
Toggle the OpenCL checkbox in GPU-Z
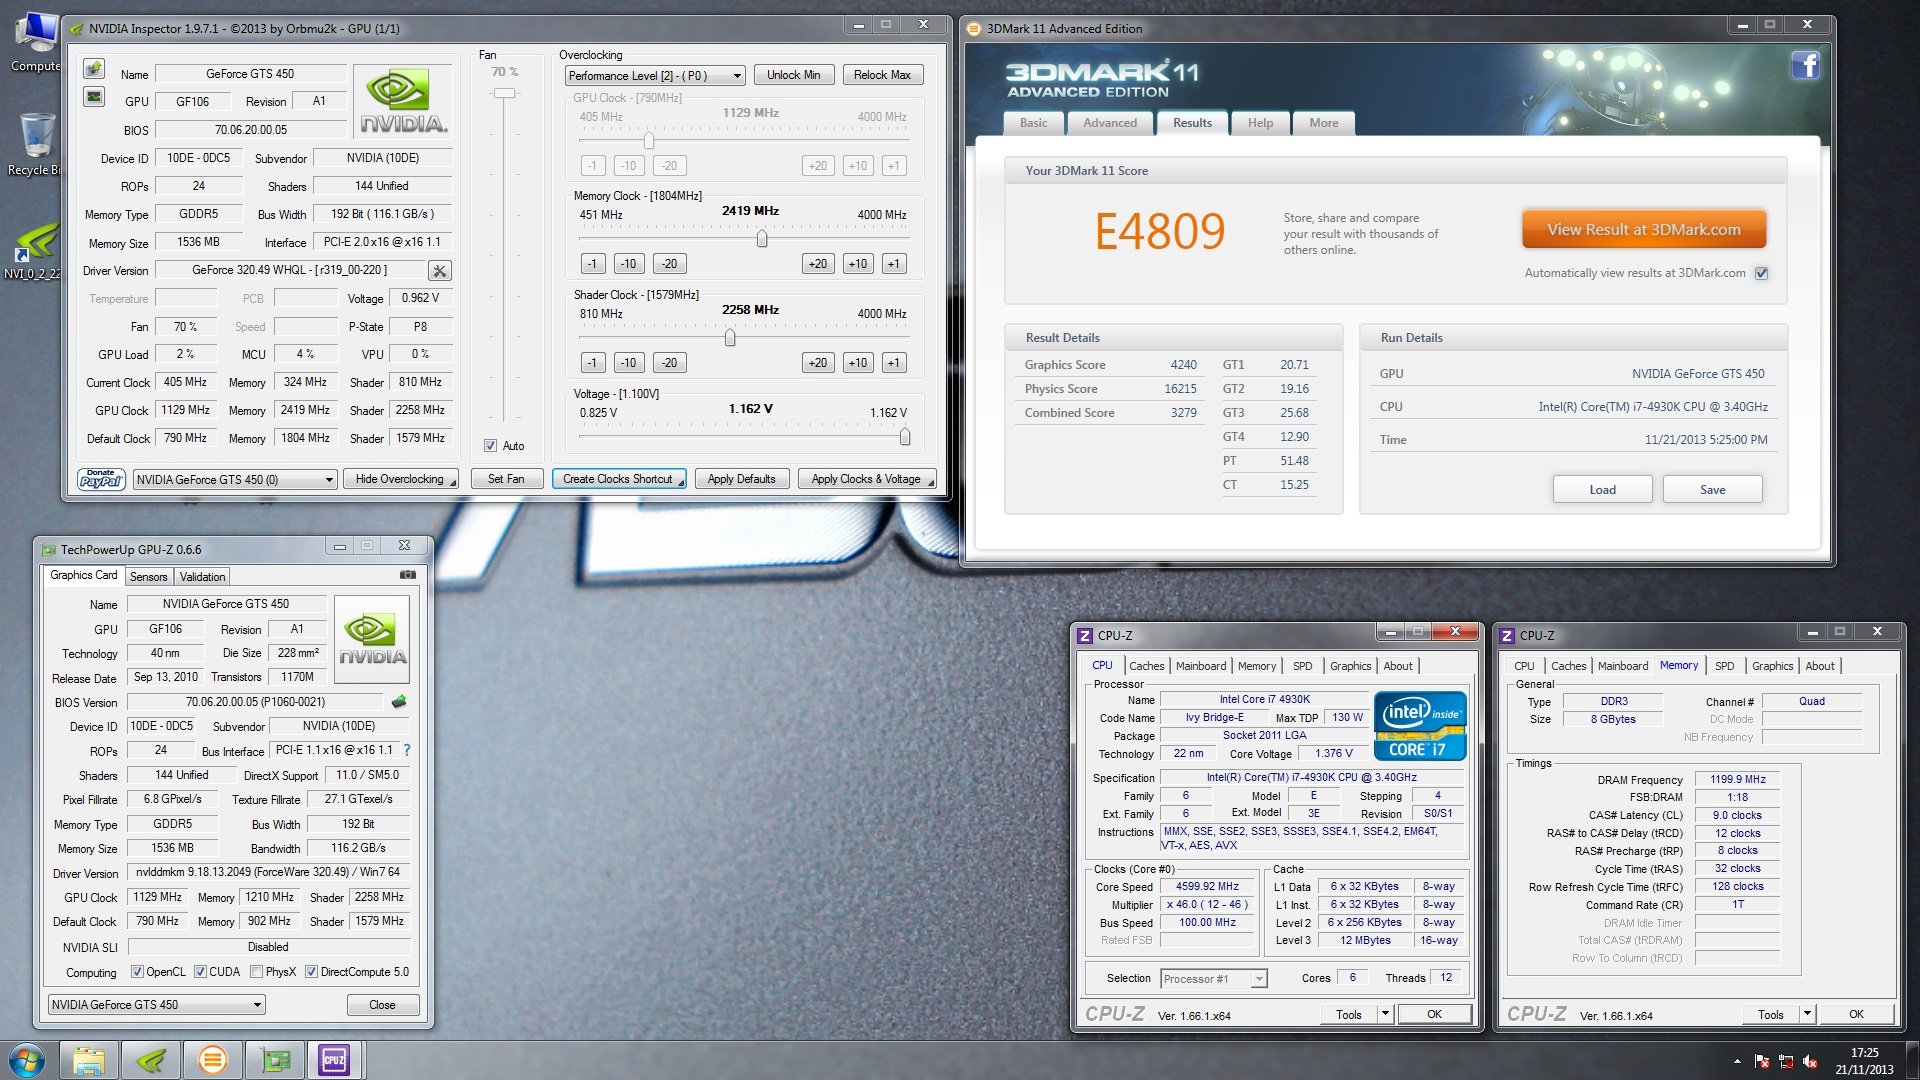coord(138,972)
